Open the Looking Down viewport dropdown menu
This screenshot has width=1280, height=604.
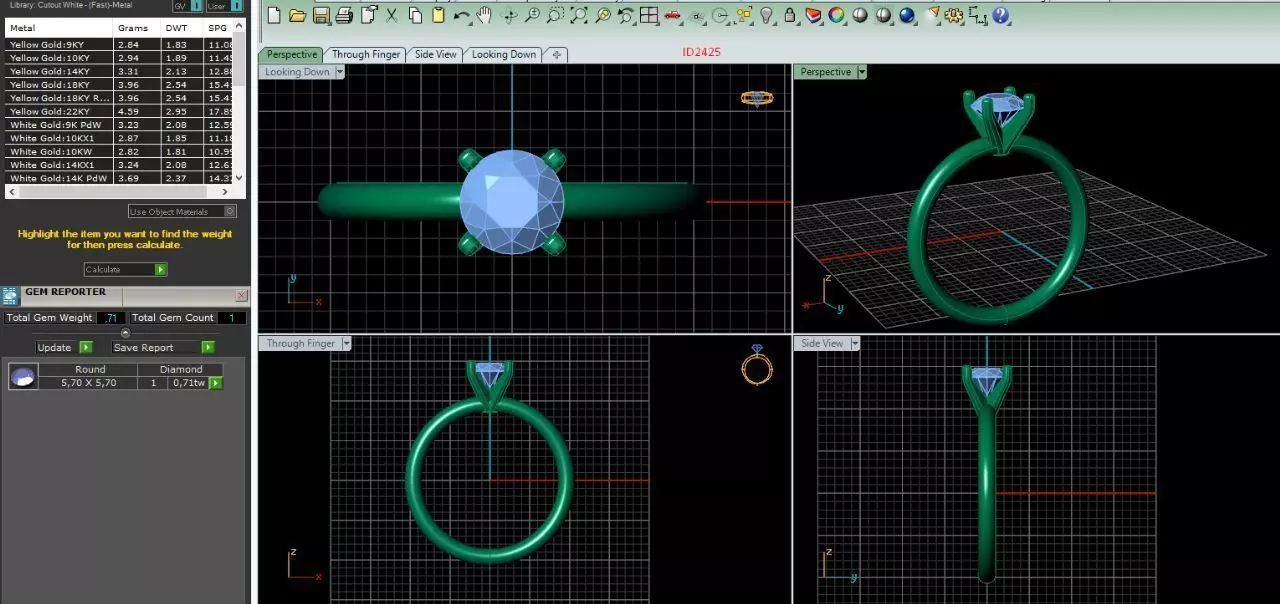[339, 72]
